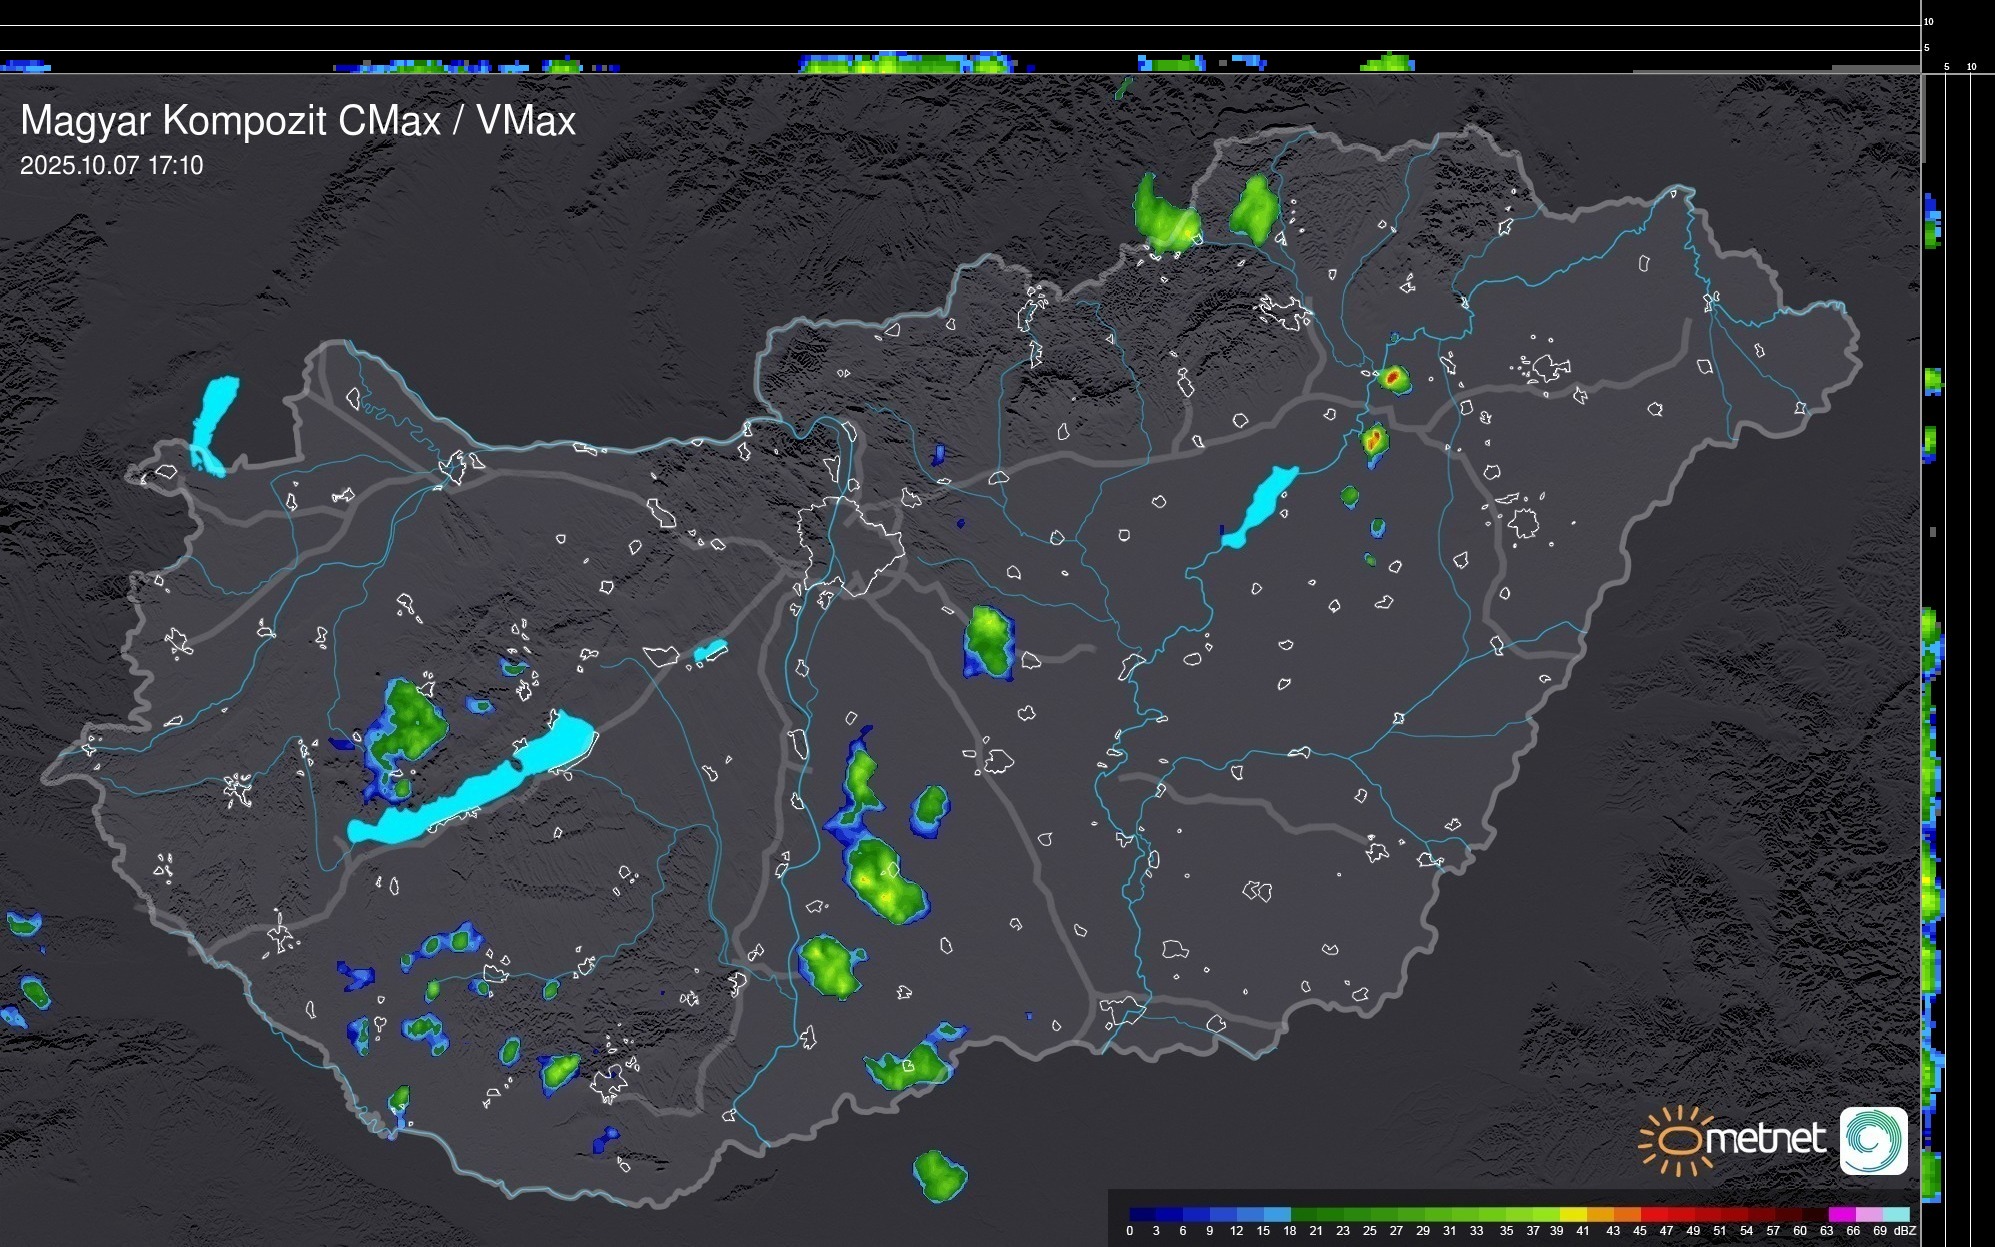Viewport: 1995px width, 1247px height.
Task: Click the light cyan 69 dBZ swatch
Action: (1894, 1214)
